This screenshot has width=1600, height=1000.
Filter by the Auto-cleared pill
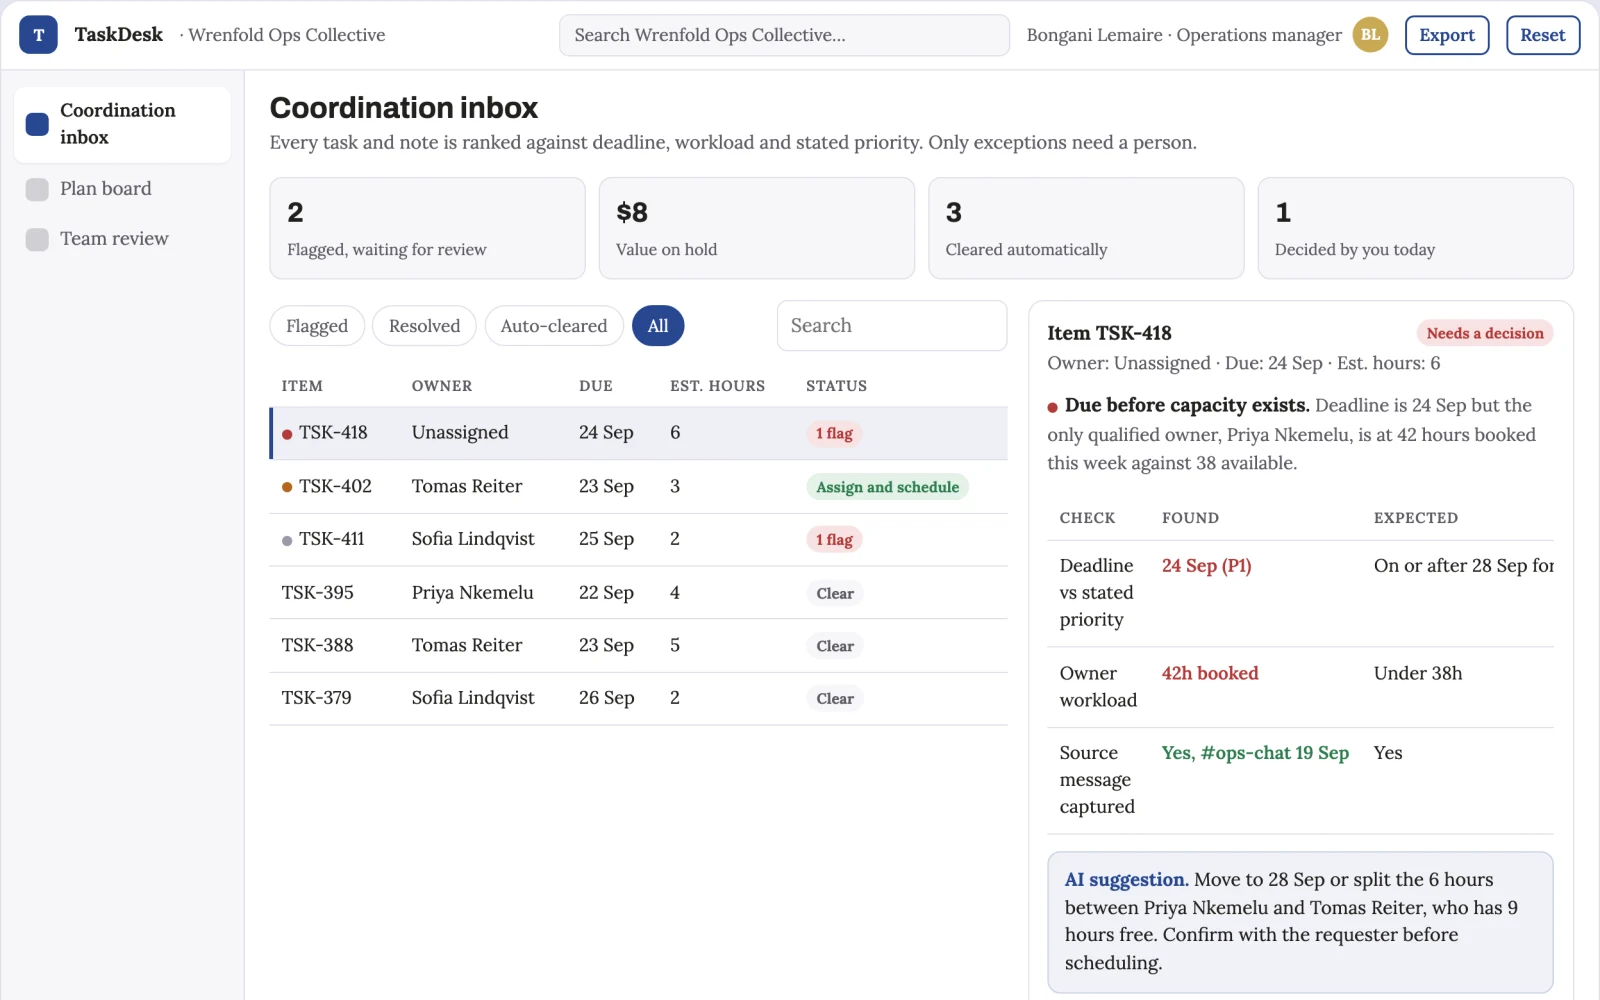(554, 326)
